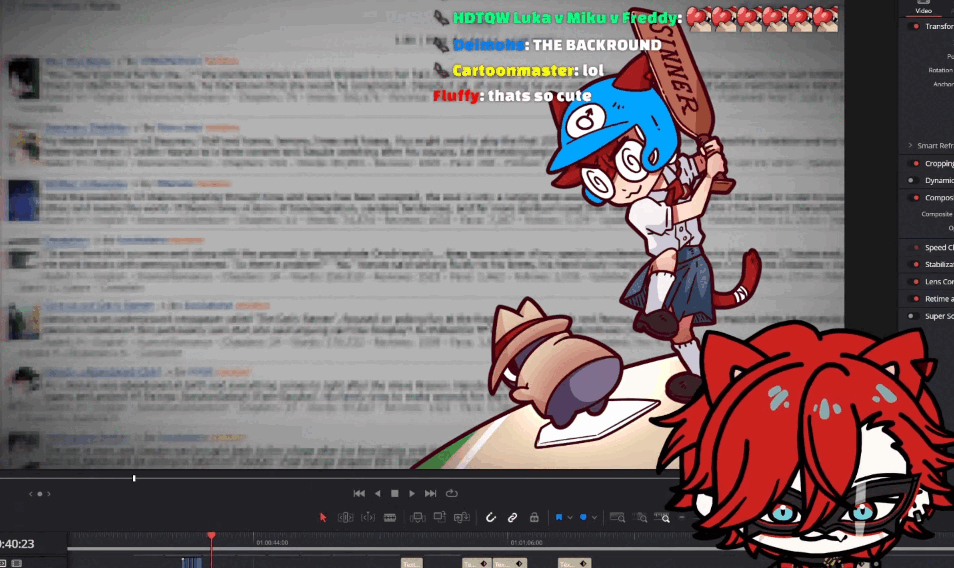This screenshot has width=954, height=568.
Task: Click the timeline zoom out minus button
Action: (681, 518)
